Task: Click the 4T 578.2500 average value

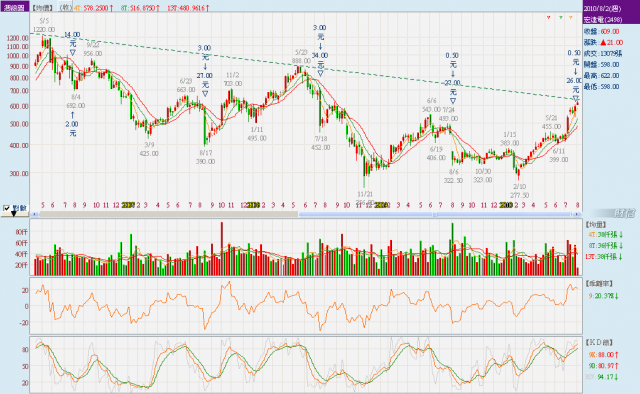Action: (x=94, y=8)
